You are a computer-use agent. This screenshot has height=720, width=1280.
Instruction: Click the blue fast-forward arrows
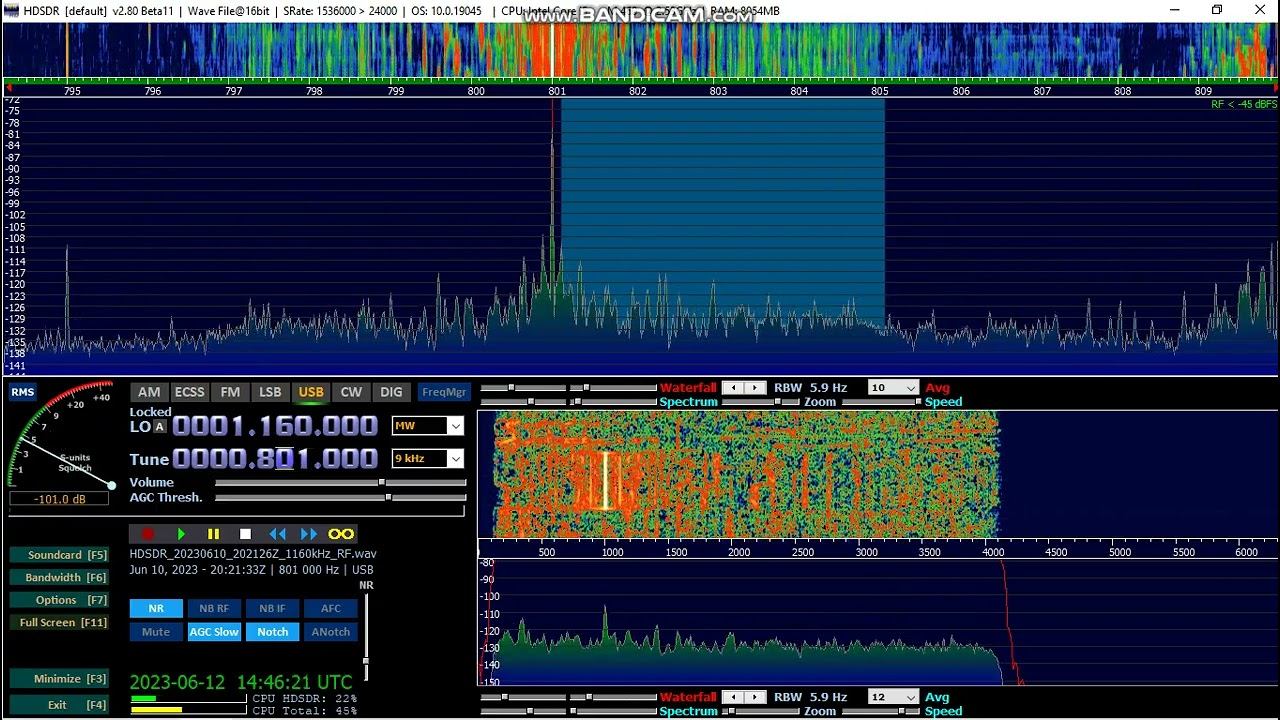(x=309, y=534)
